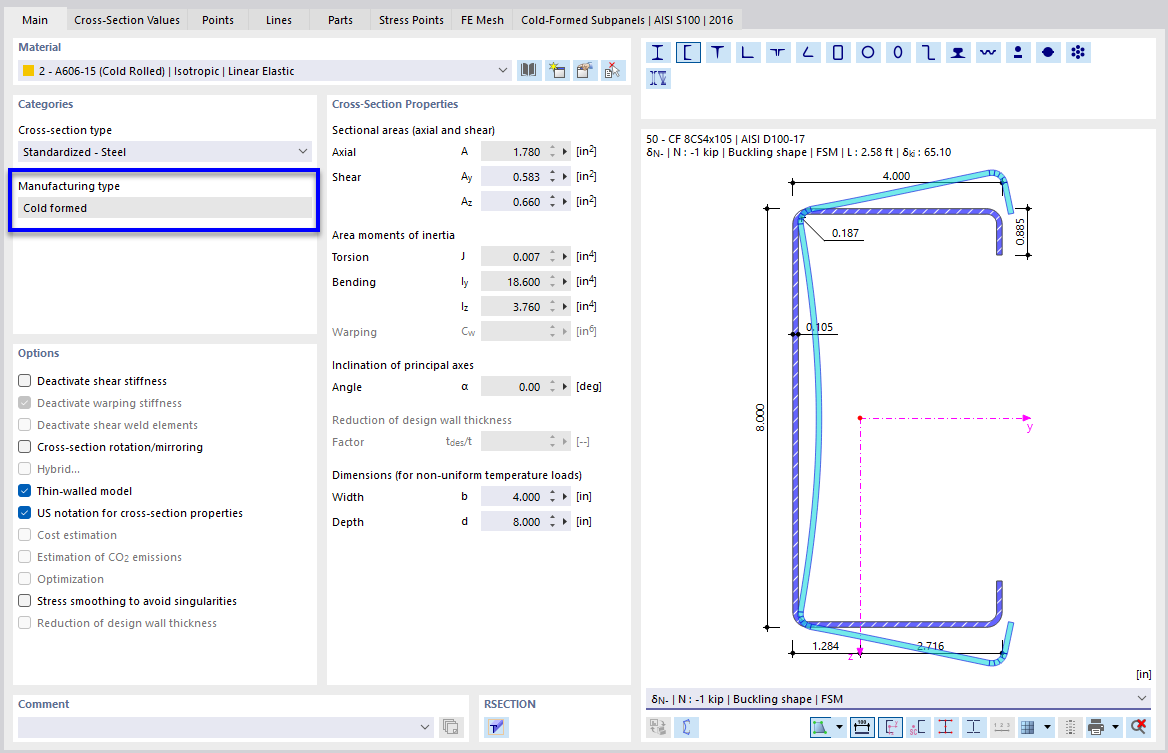This screenshot has width=1168, height=753.
Task: Switch to the Cross-Section Values tab
Action: pos(127,20)
